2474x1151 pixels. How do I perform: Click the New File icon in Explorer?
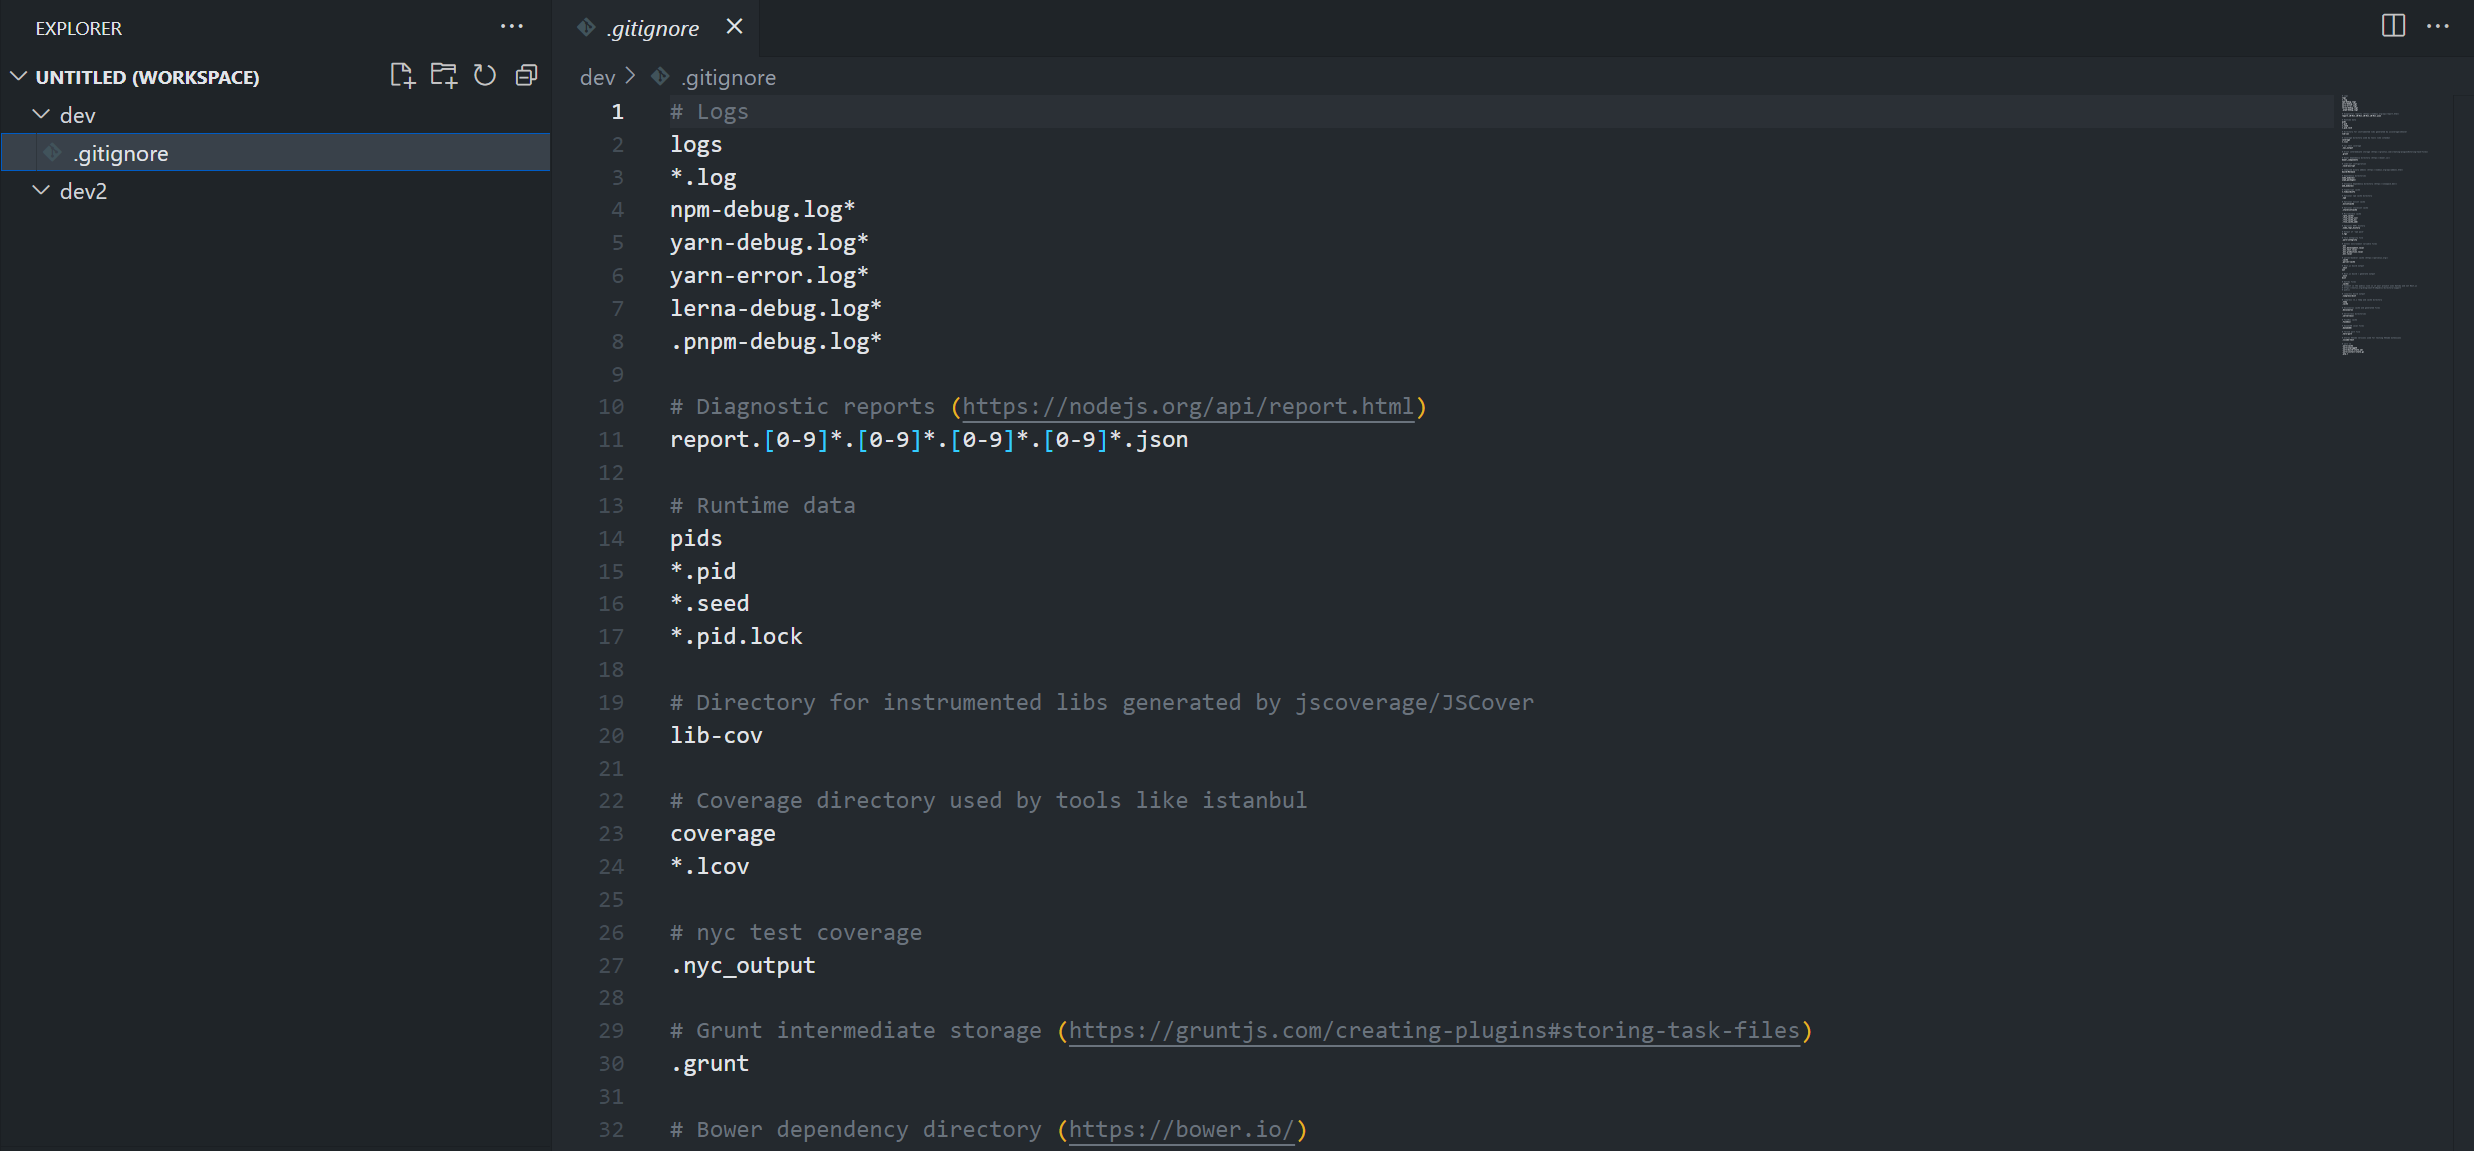coord(402,76)
